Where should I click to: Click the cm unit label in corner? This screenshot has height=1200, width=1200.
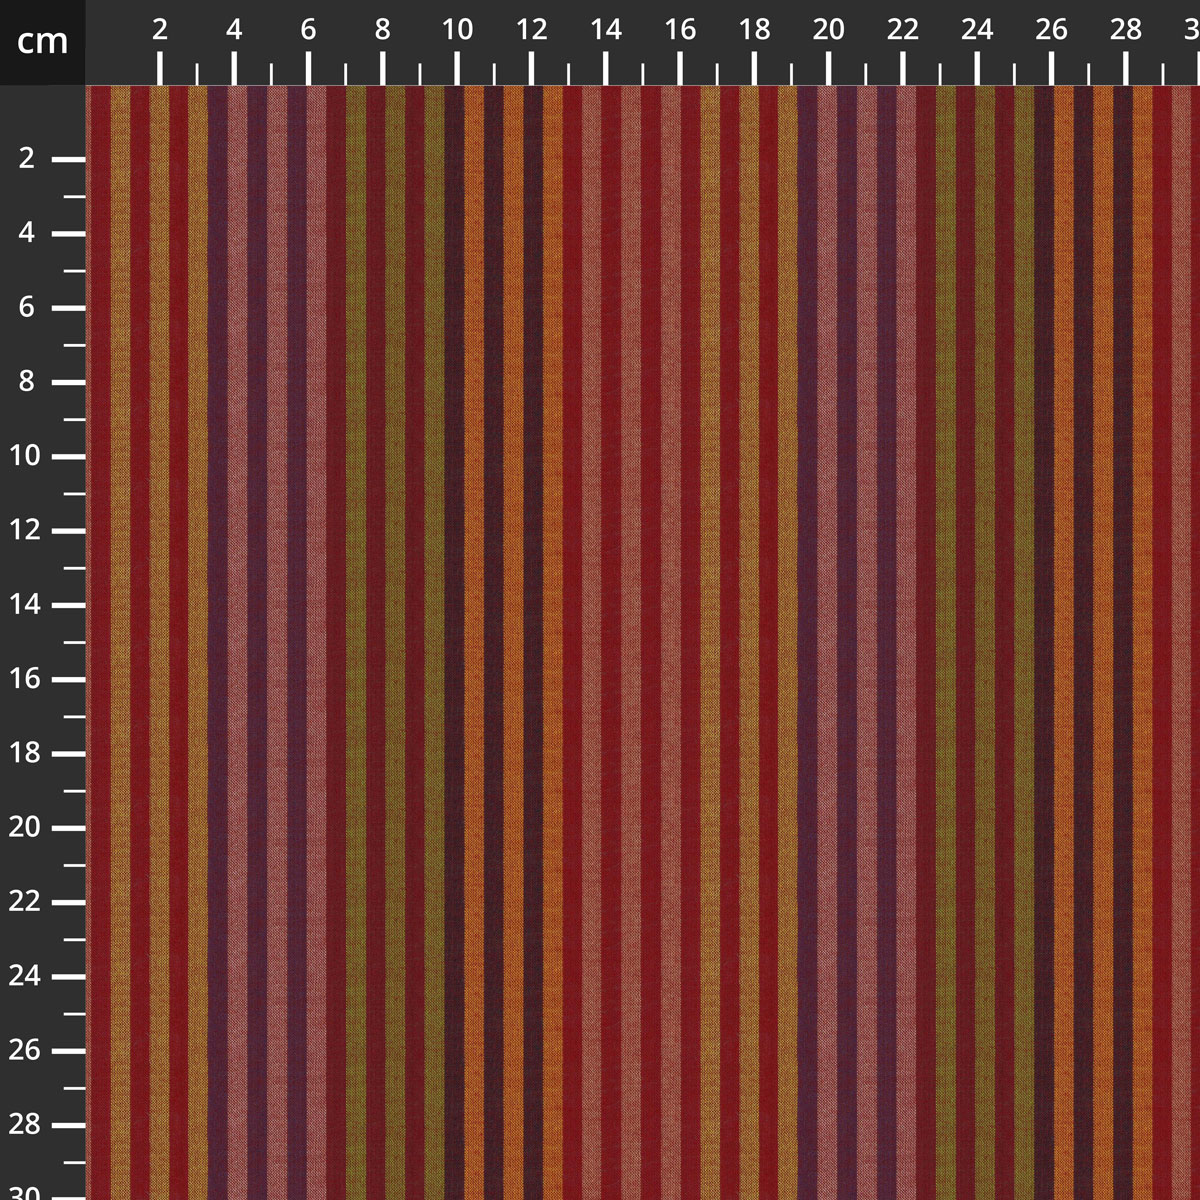42,42
